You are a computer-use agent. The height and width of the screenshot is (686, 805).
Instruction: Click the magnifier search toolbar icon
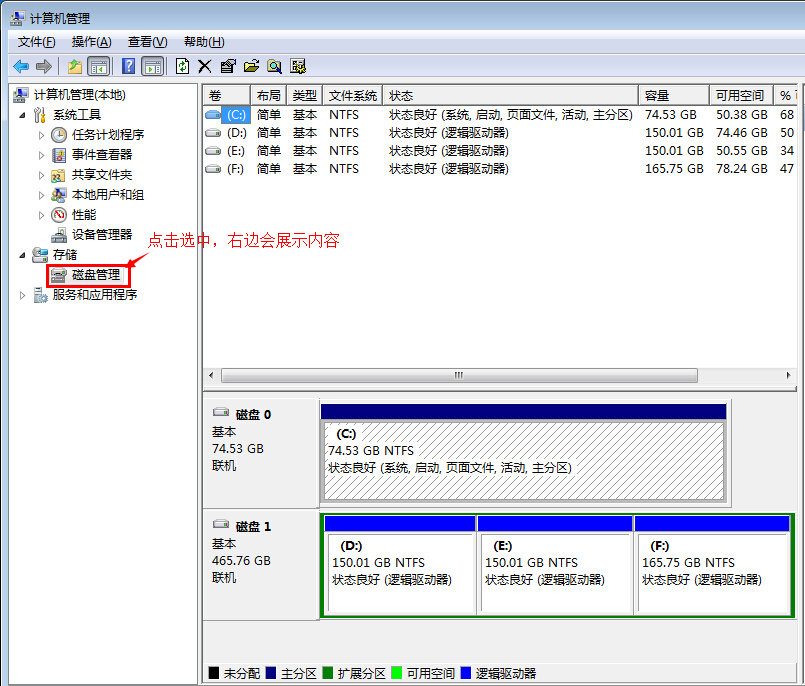coord(274,66)
